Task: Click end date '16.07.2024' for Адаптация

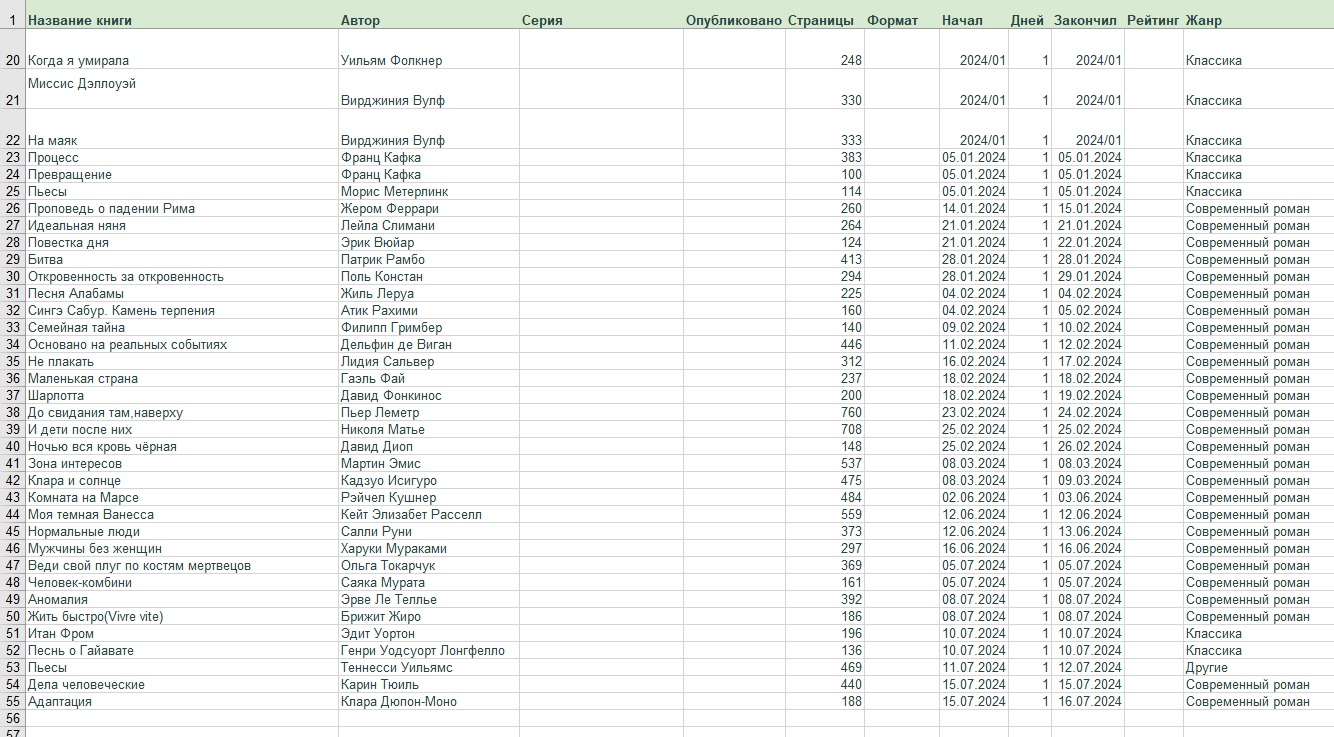Action: 1087,701
